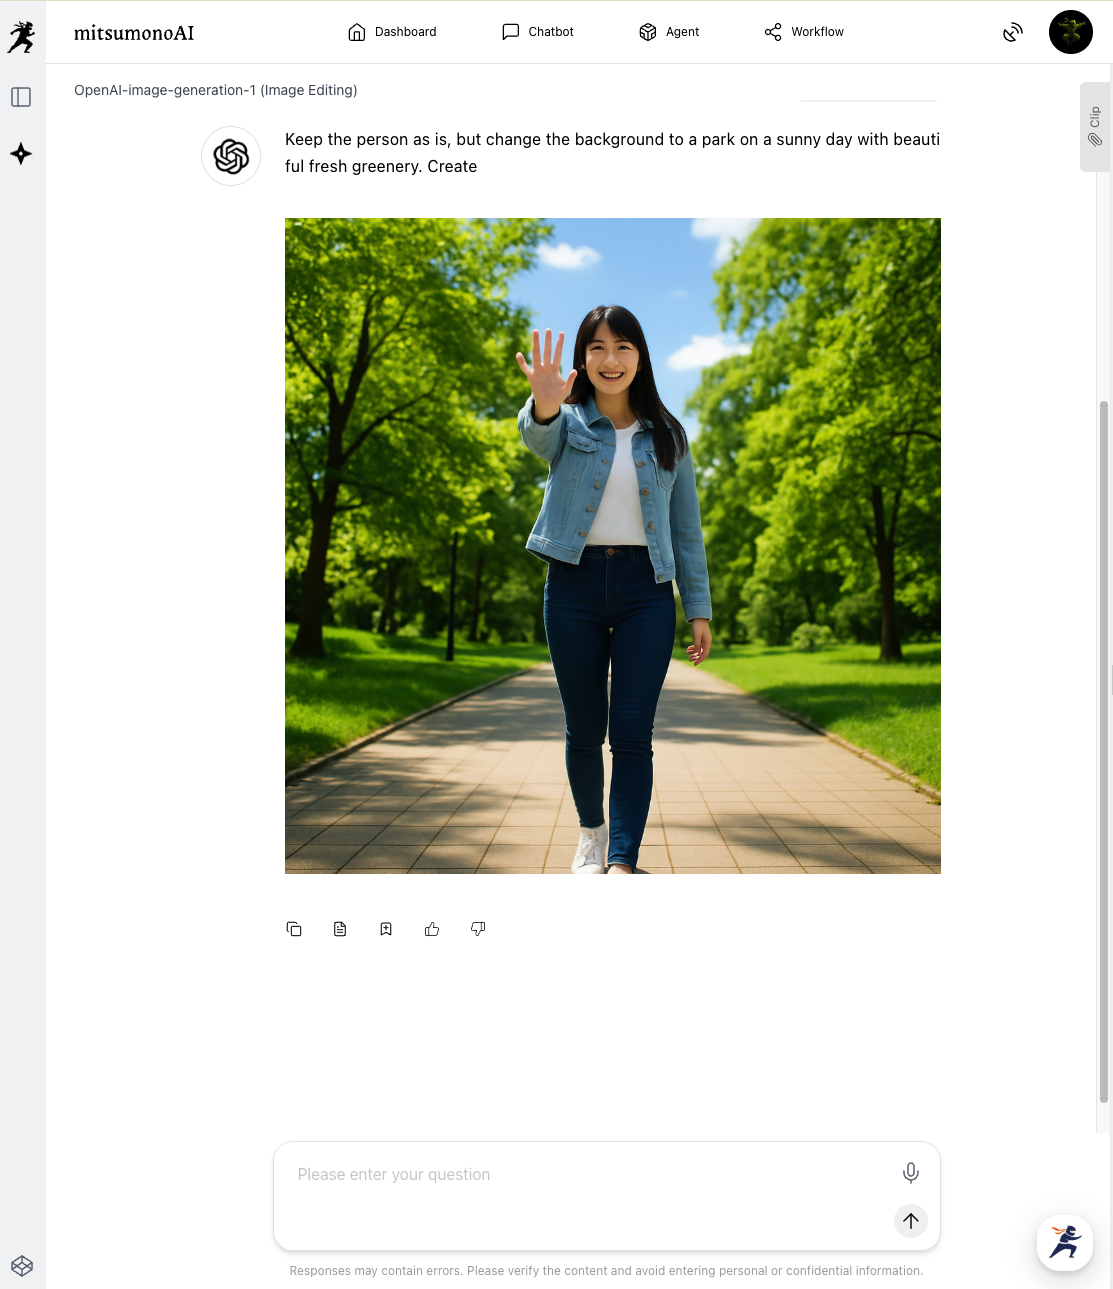Open the Agent page
Image resolution: width=1113 pixels, height=1289 pixels.
pos(669,32)
